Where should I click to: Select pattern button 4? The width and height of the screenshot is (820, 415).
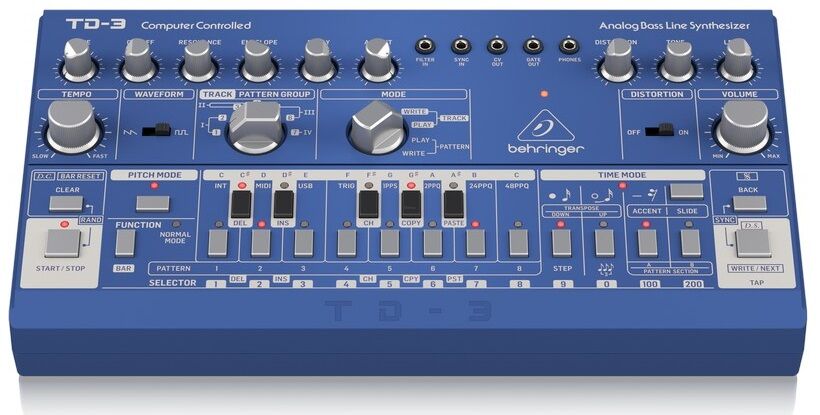pos(347,243)
